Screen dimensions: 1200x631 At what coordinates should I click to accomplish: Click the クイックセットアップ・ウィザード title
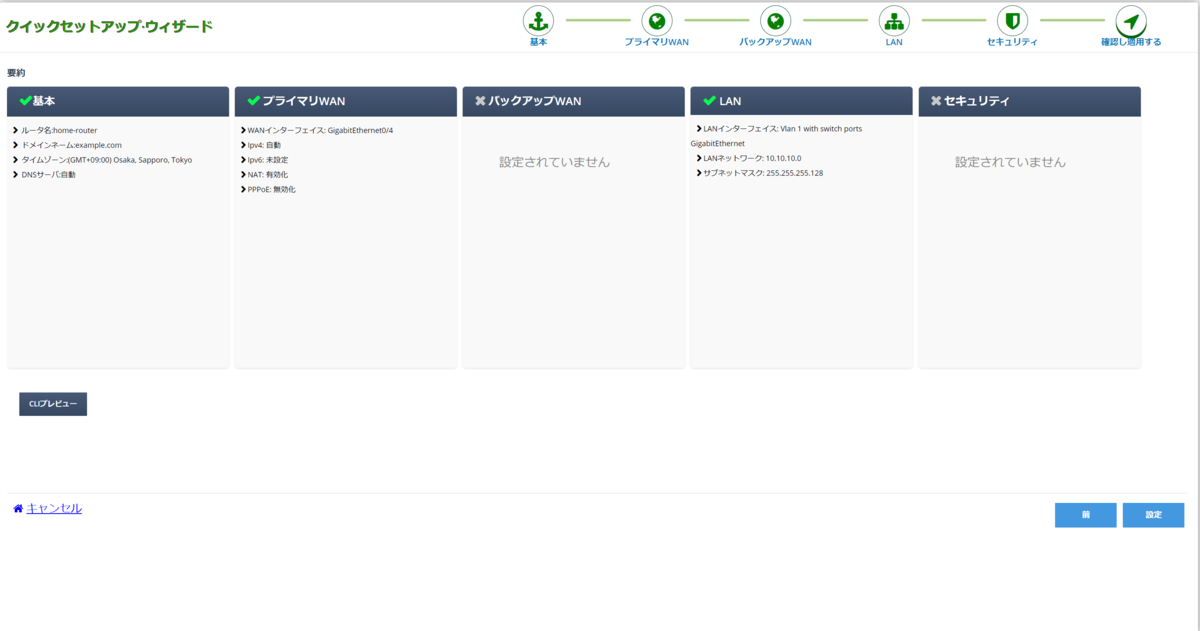pyautogui.click(x=110, y=27)
